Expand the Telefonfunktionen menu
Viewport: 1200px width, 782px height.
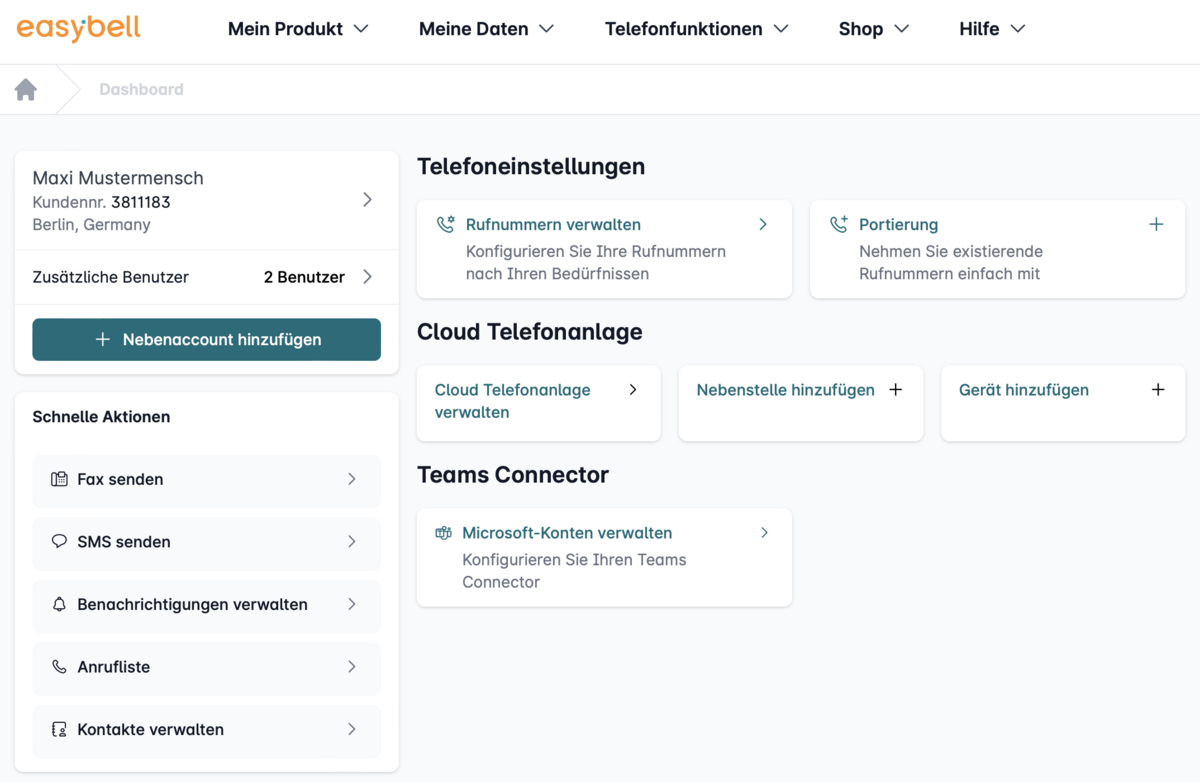click(x=696, y=29)
